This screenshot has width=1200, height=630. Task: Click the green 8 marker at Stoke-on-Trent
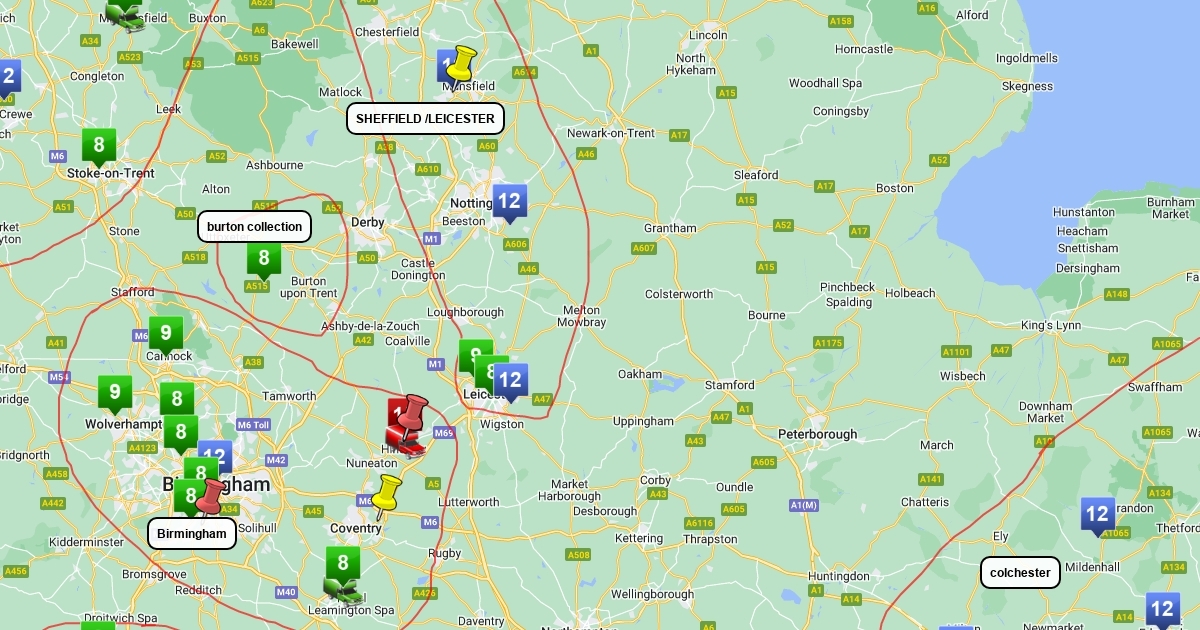pos(99,148)
